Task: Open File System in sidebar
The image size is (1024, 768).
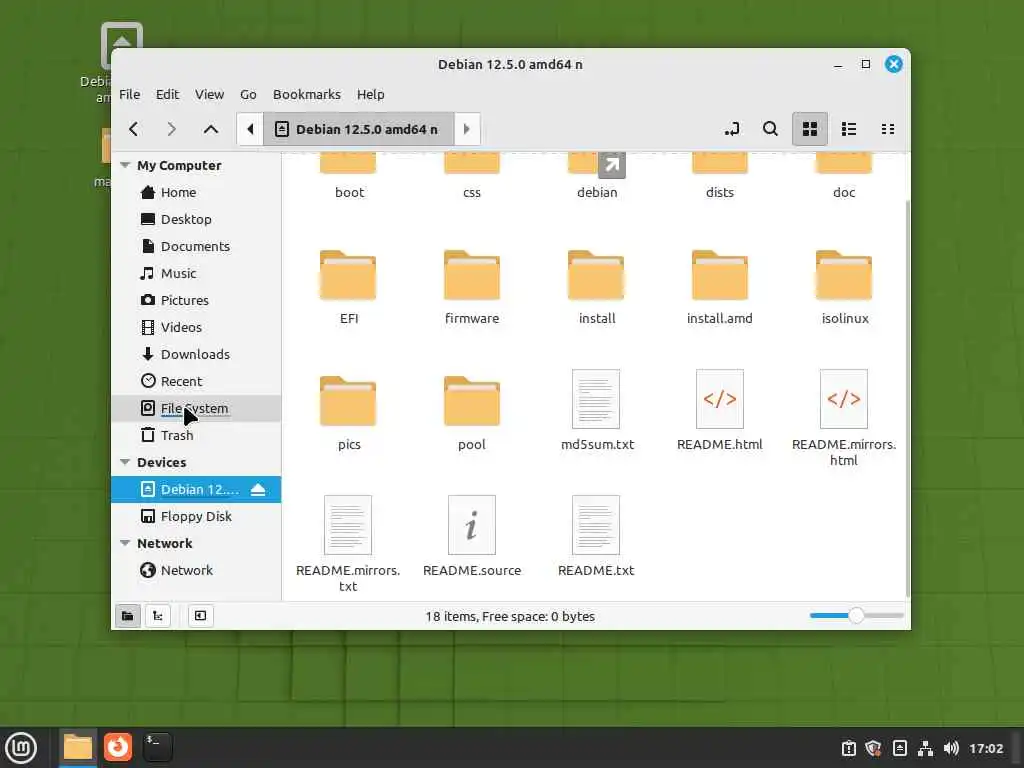Action: pos(196,408)
